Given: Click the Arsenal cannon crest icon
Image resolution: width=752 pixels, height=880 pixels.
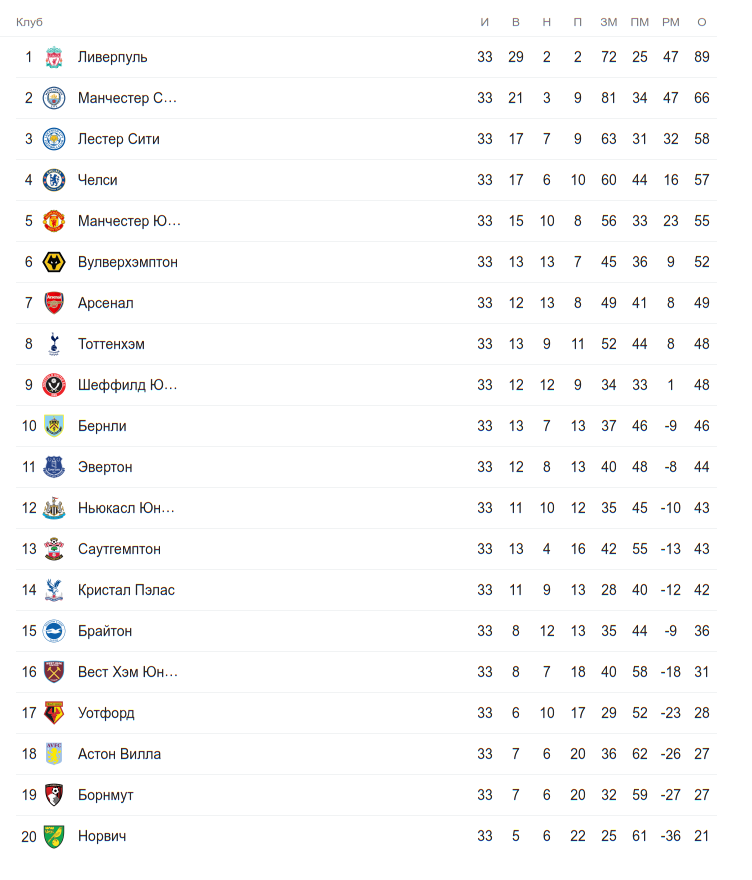Looking at the screenshot, I should 54,303.
